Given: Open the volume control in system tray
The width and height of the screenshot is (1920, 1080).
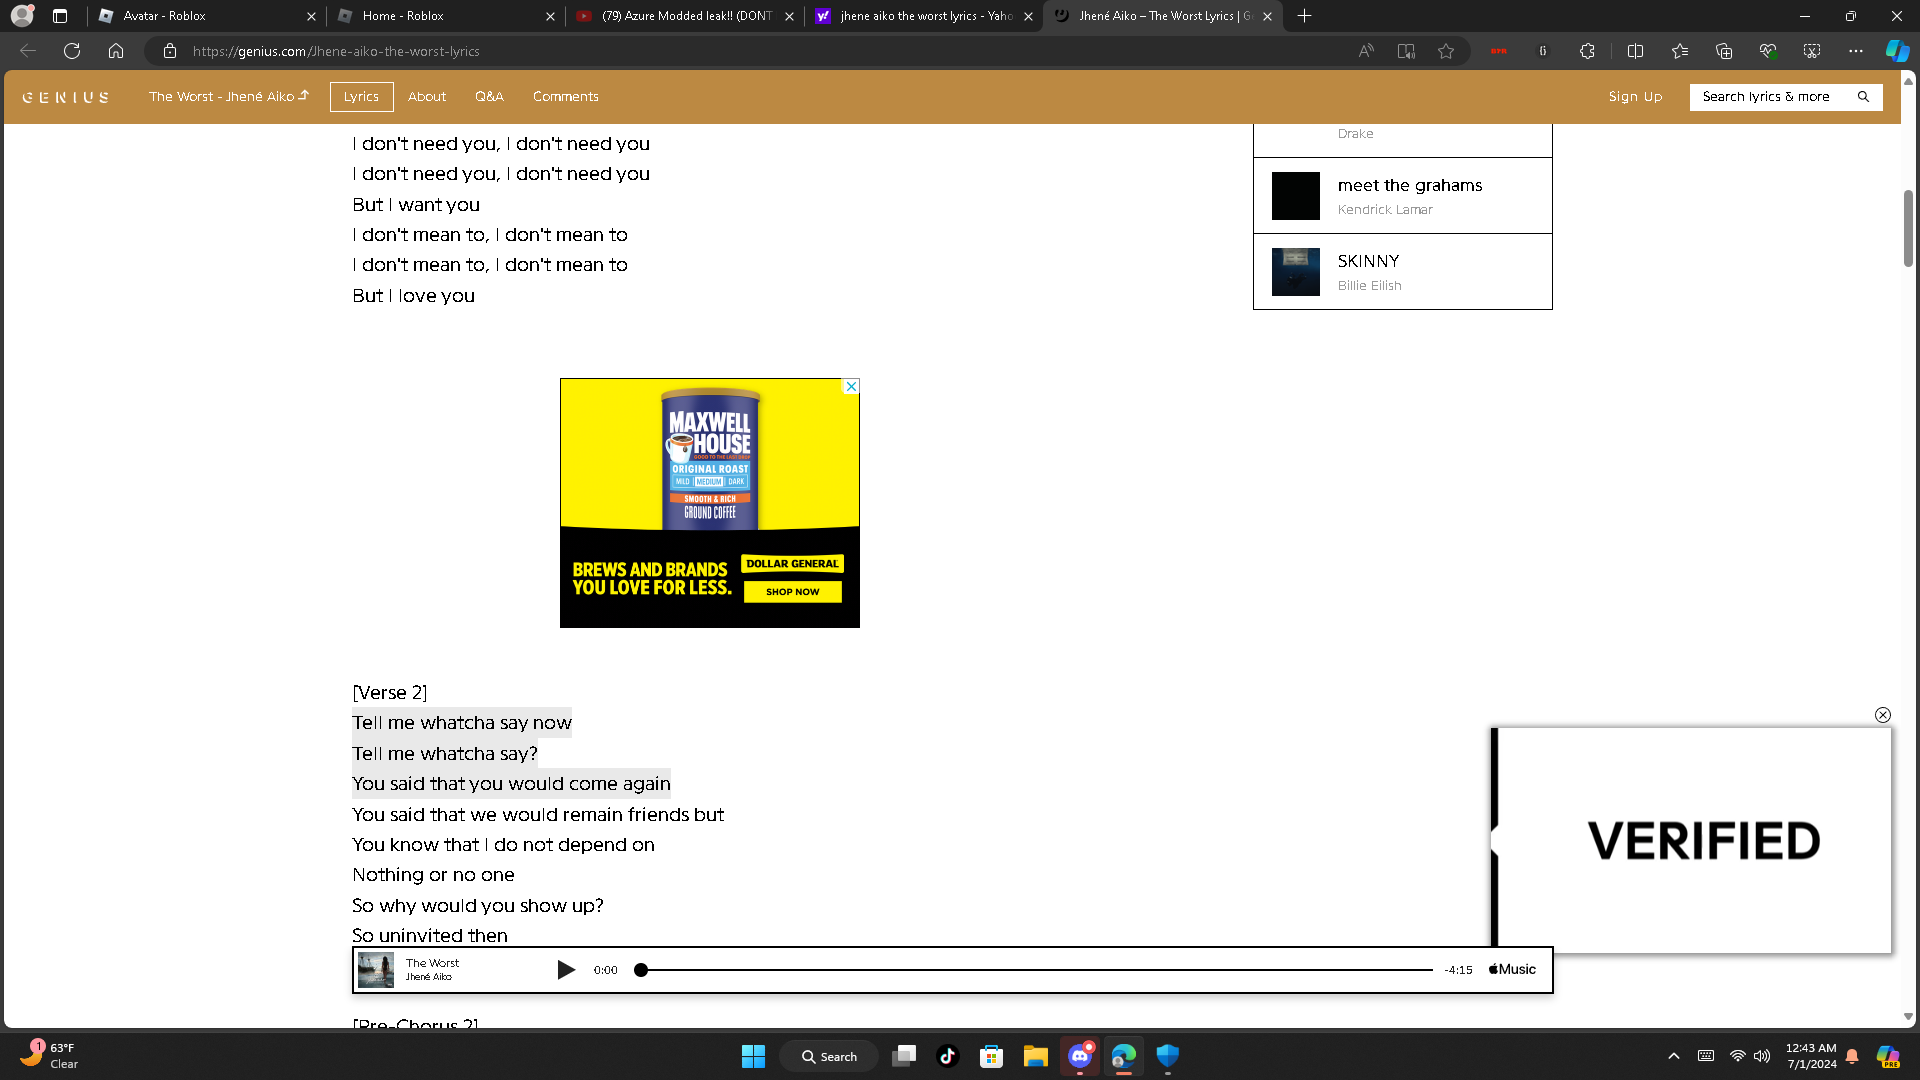Looking at the screenshot, I should [x=1762, y=1056].
